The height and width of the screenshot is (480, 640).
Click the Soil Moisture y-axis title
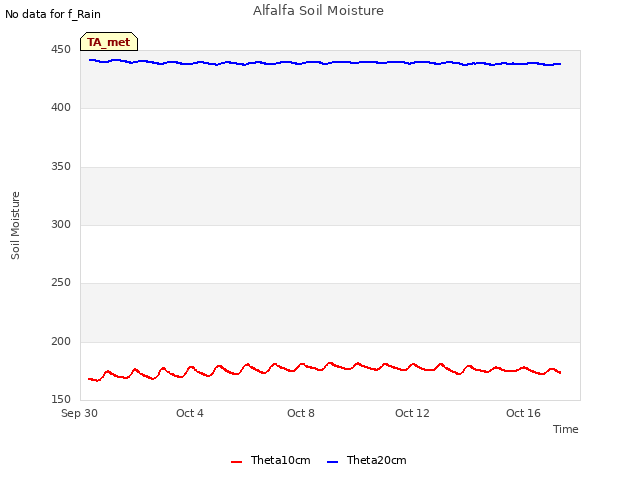15,225
